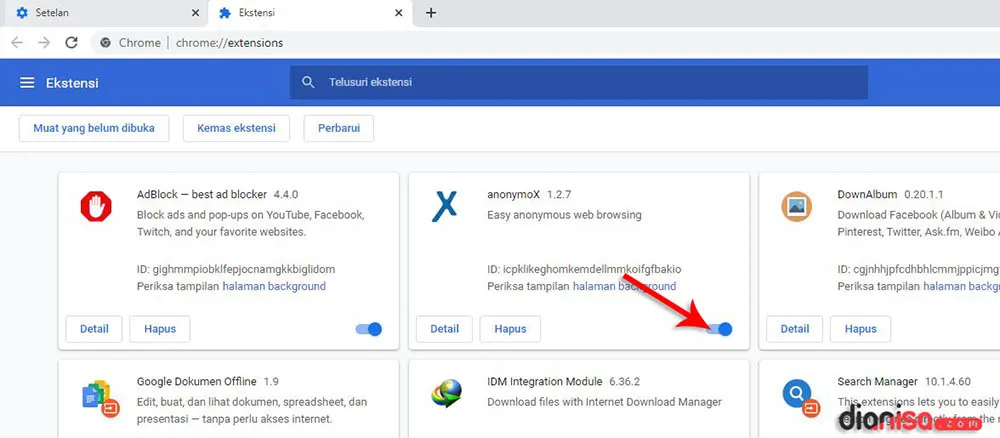Click the search magnifier icon

tap(309, 82)
